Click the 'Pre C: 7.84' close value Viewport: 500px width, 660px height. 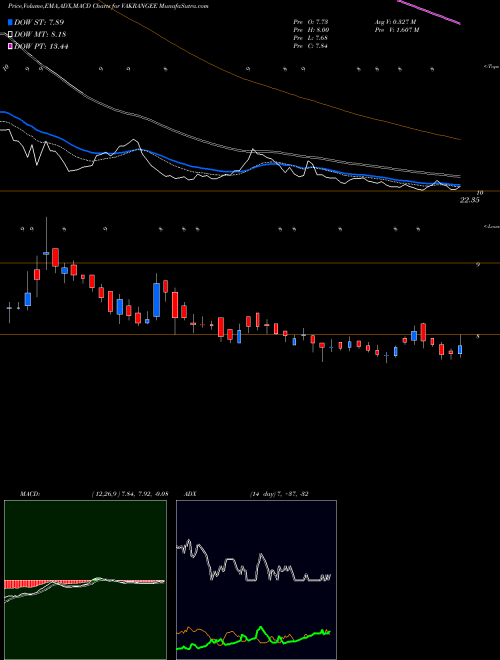pos(311,46)
